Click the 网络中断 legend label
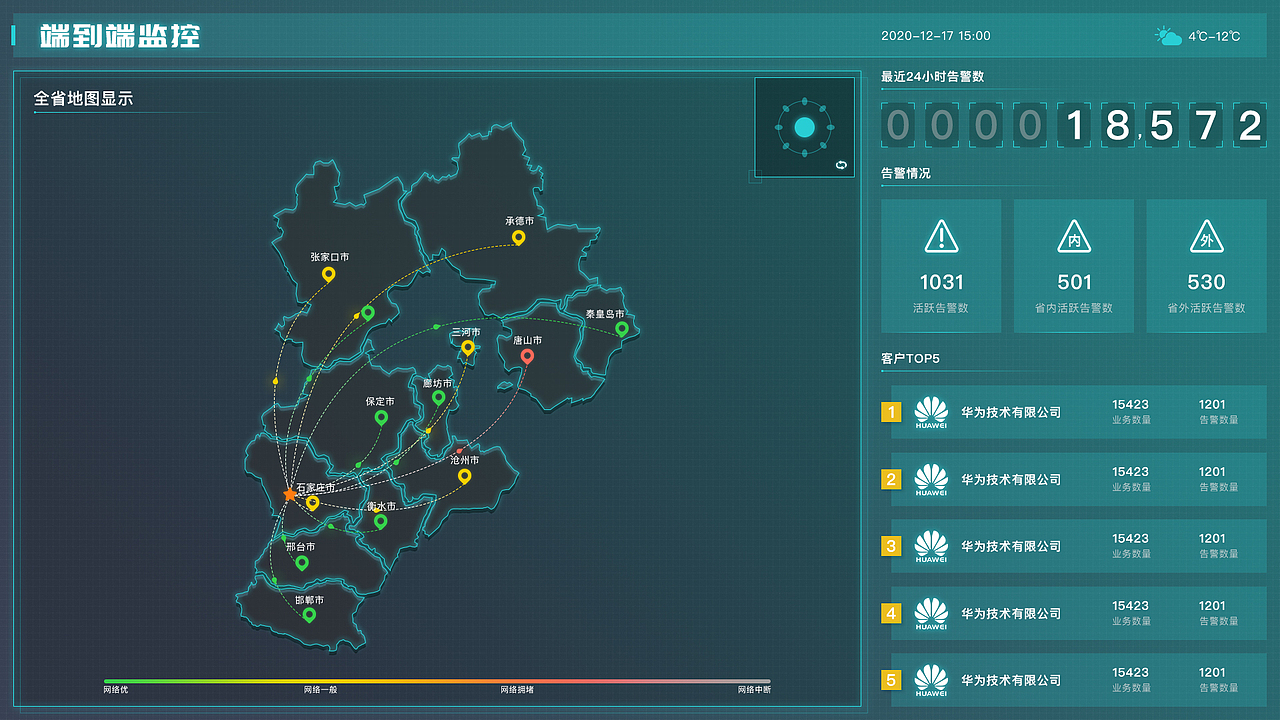1280x720 pixels. [754, 690]
